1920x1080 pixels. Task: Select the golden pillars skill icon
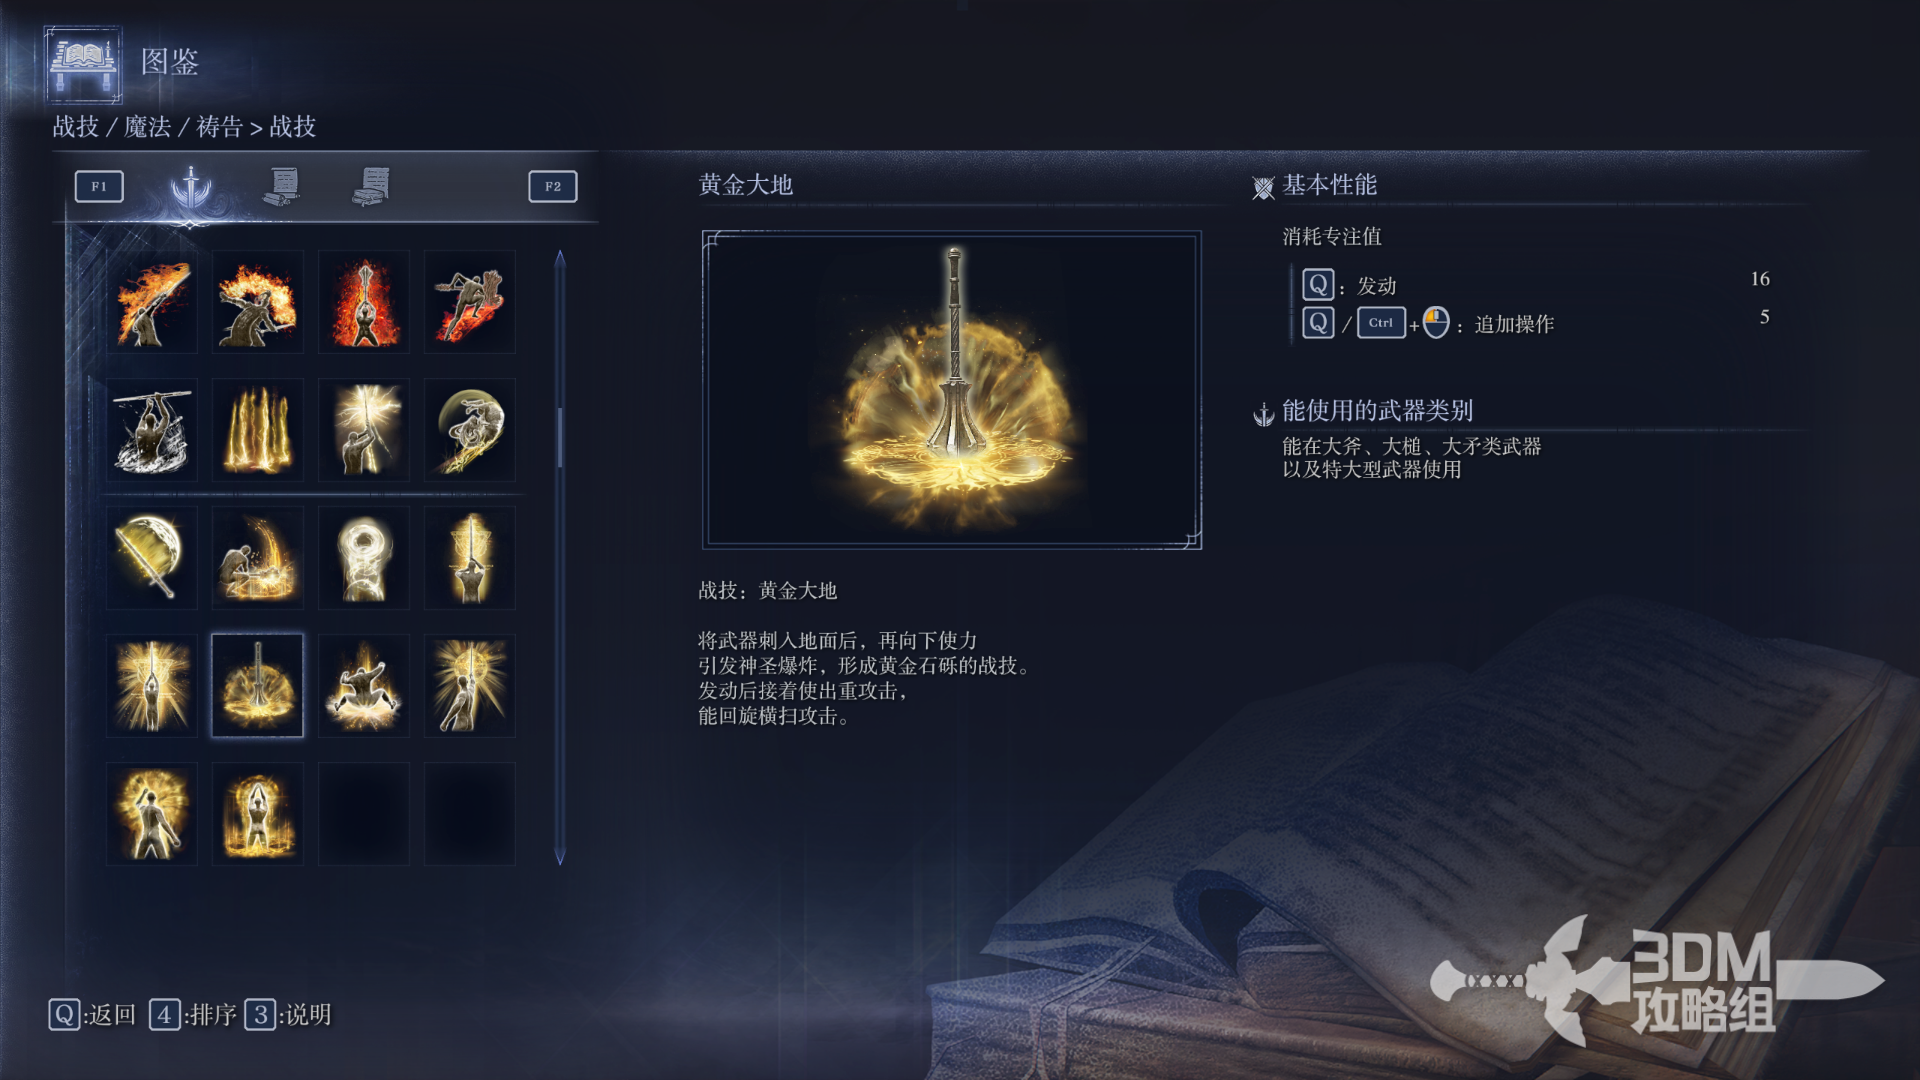coord(258,430)
